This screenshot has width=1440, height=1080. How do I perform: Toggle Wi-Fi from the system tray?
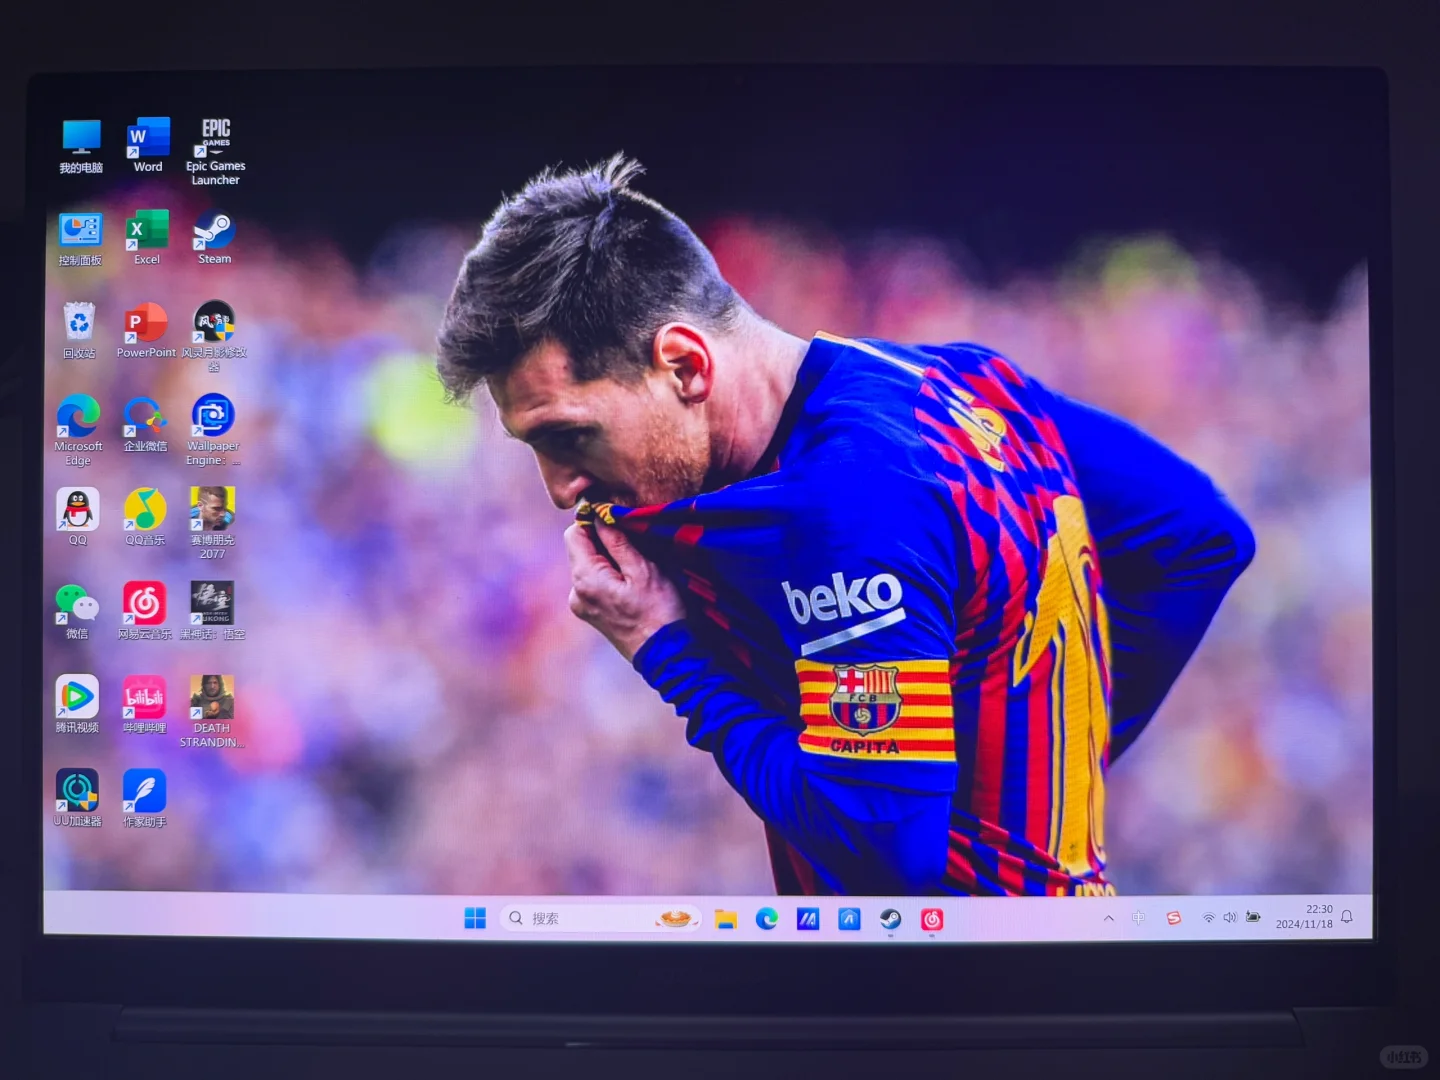click(1208, 917)
